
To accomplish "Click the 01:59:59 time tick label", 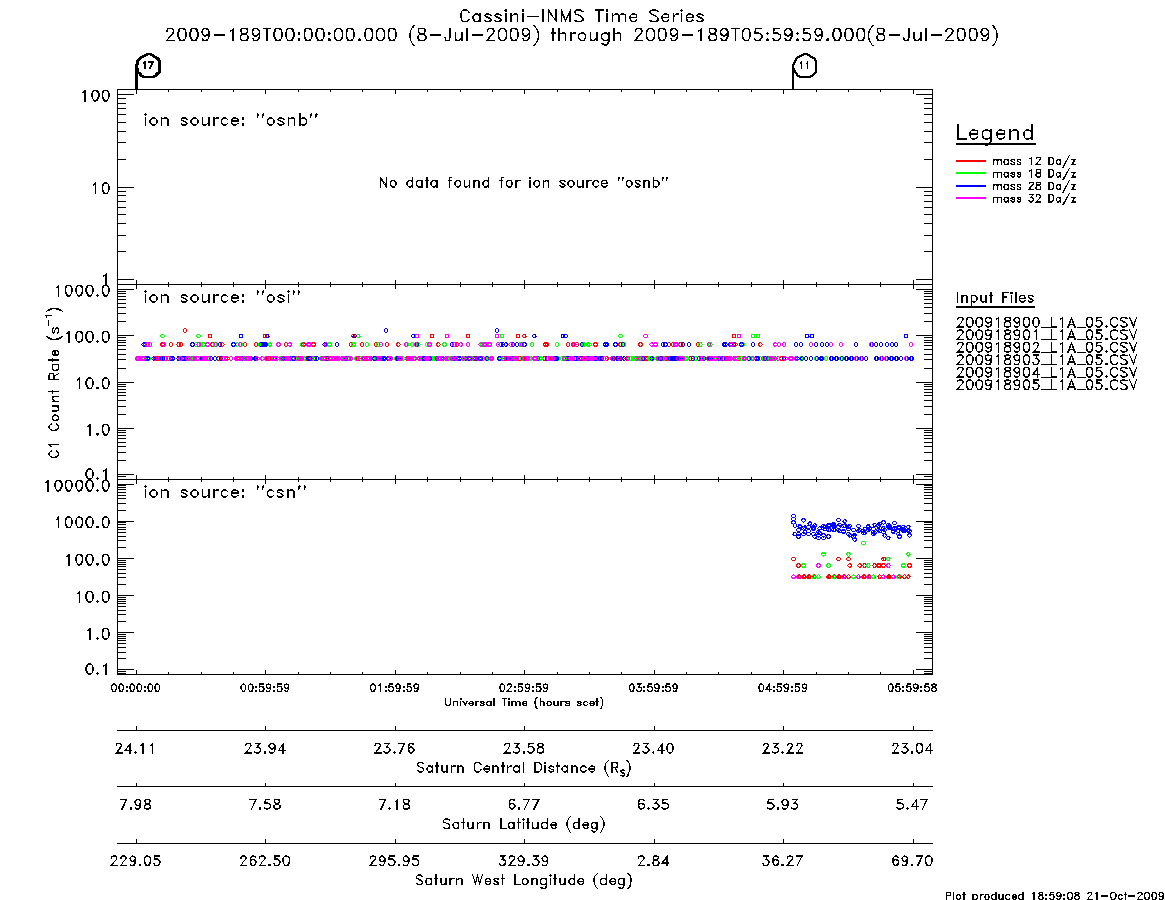I will tap(395, 688).
